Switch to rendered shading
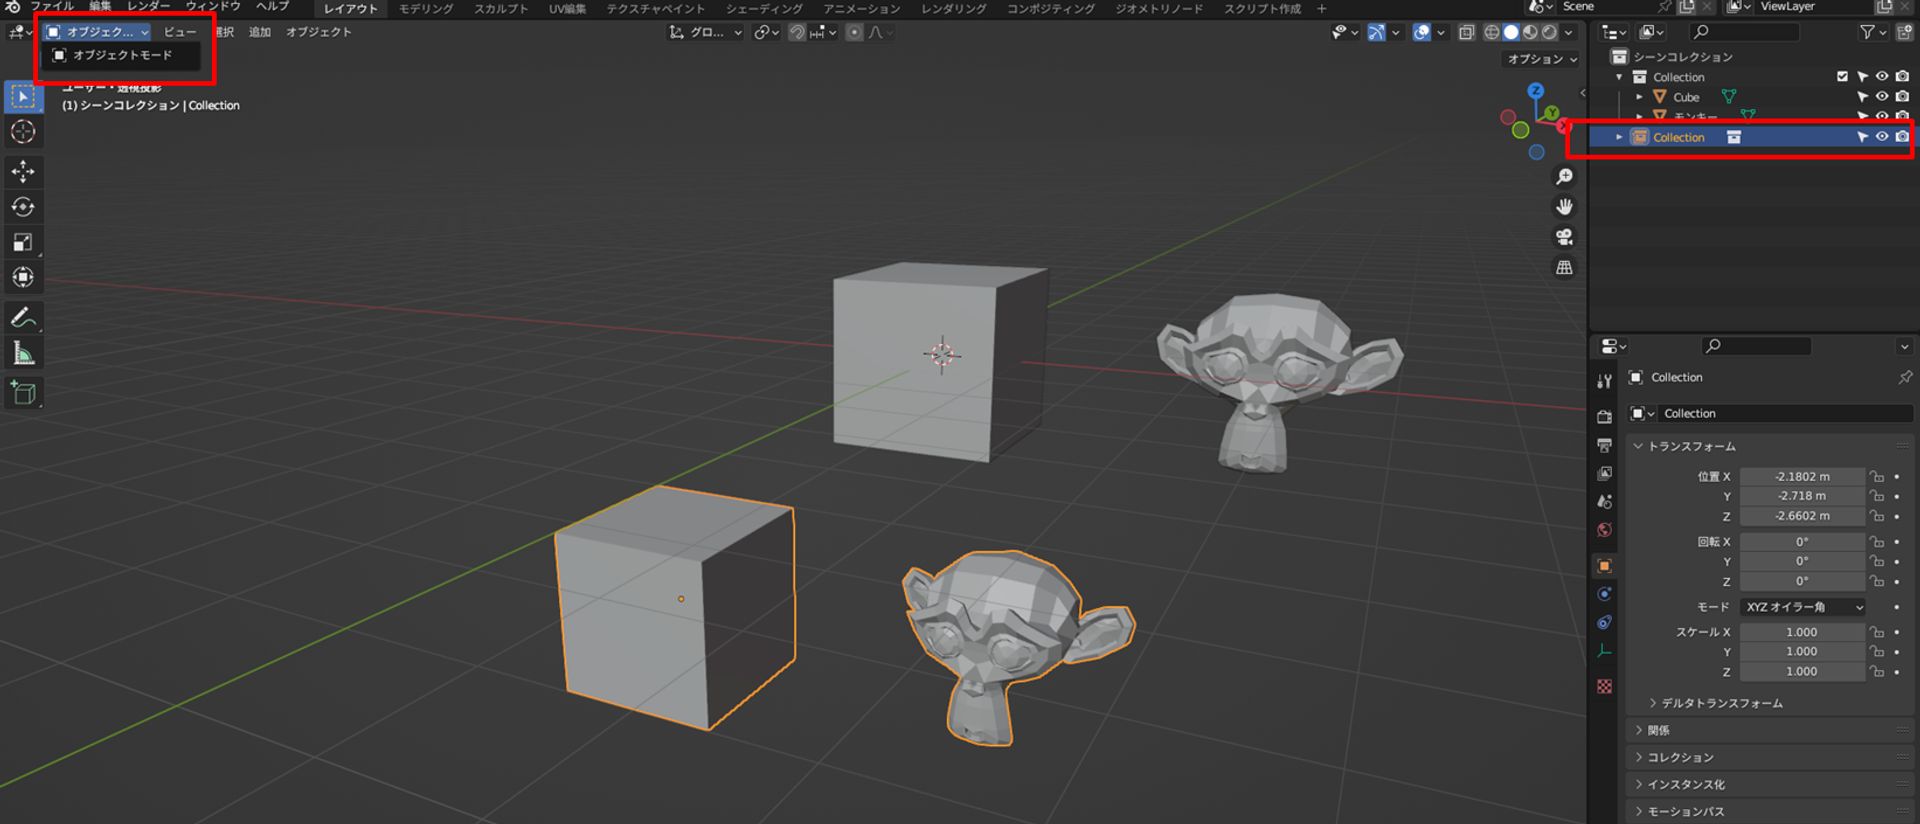 point(1549,33)
